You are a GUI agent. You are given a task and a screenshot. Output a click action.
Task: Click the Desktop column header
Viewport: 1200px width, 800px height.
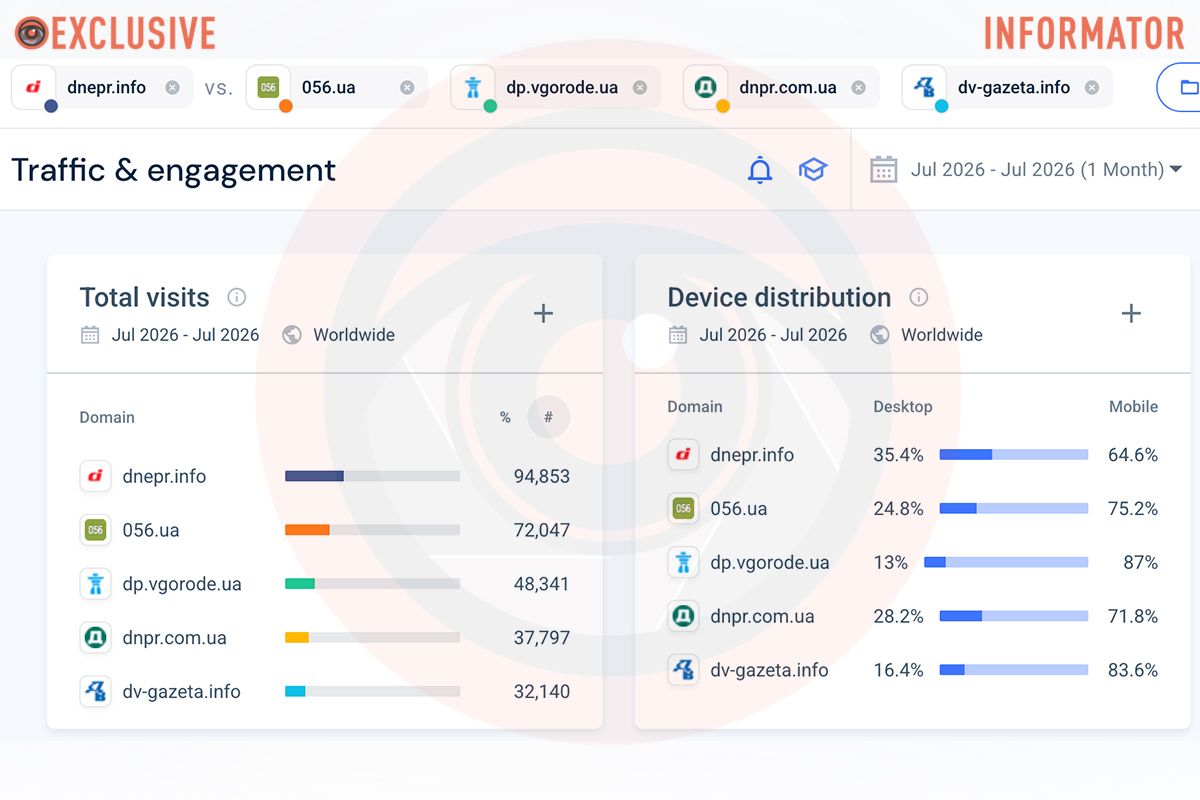pyautogui.click(x=903, y=407)
